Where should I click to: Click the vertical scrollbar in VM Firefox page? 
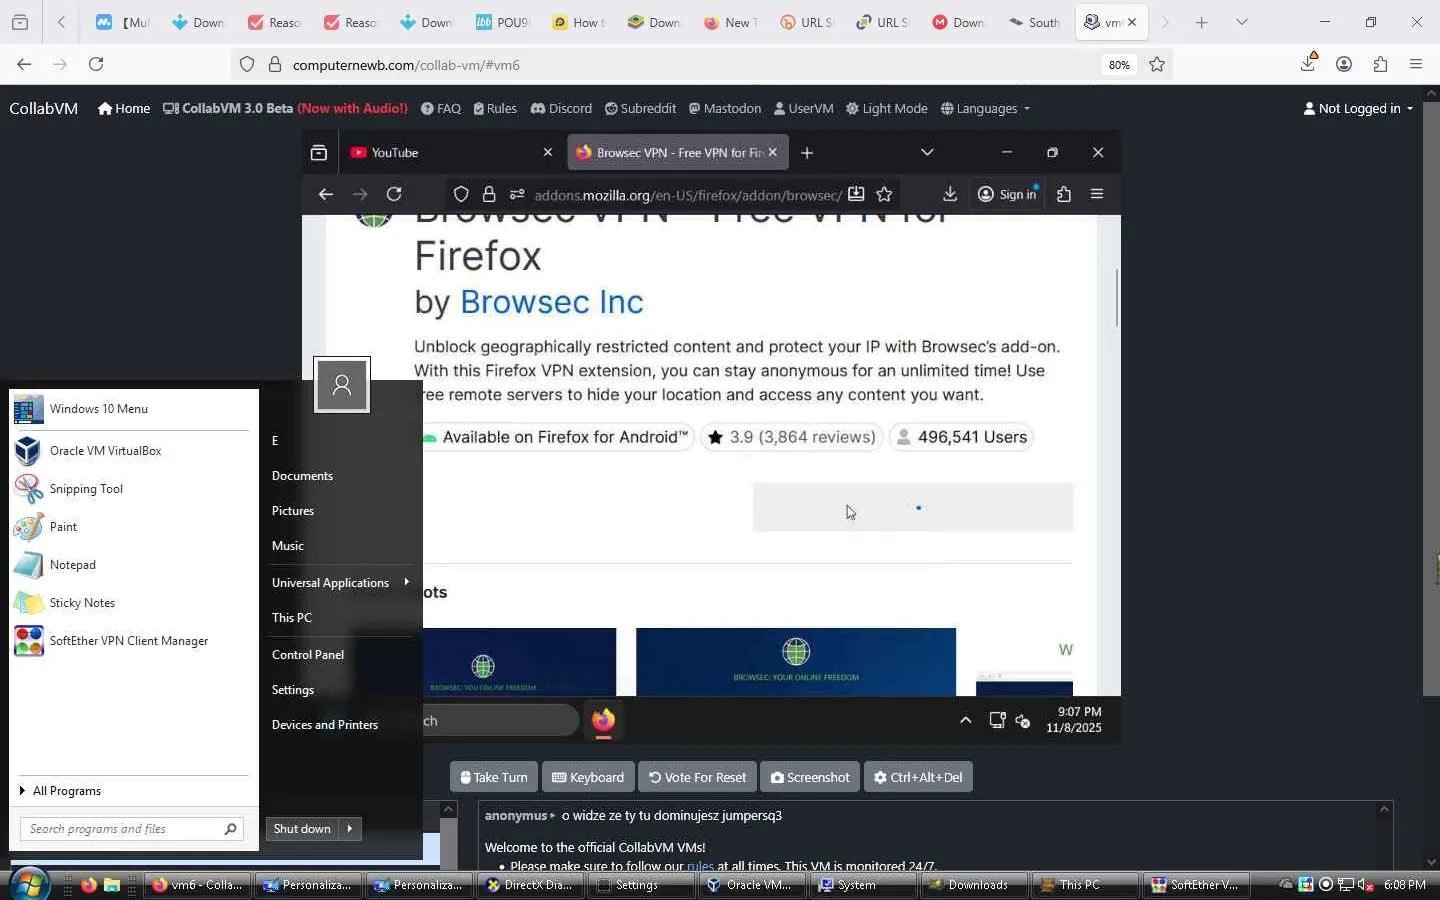[x=1116, y=298]
